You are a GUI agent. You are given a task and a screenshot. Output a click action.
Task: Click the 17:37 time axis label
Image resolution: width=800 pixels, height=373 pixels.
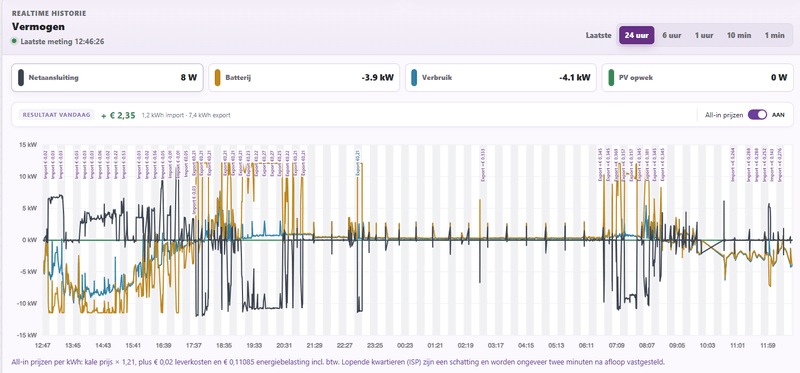tap(193, 345)
